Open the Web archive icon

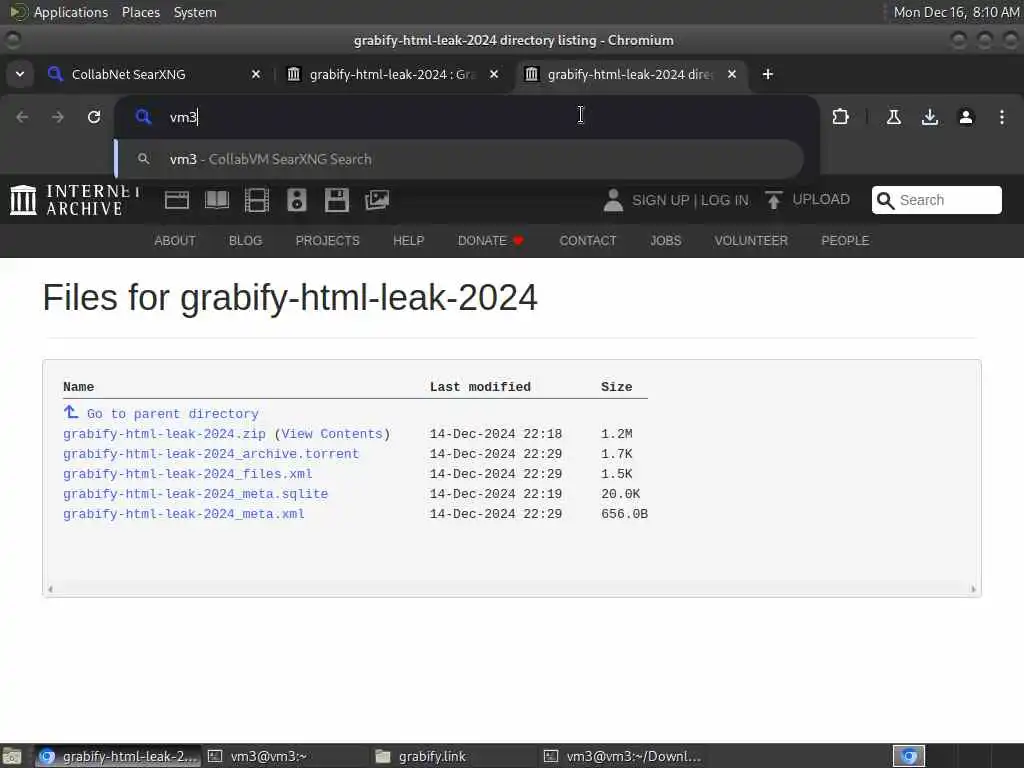click(x=176, y=200)
